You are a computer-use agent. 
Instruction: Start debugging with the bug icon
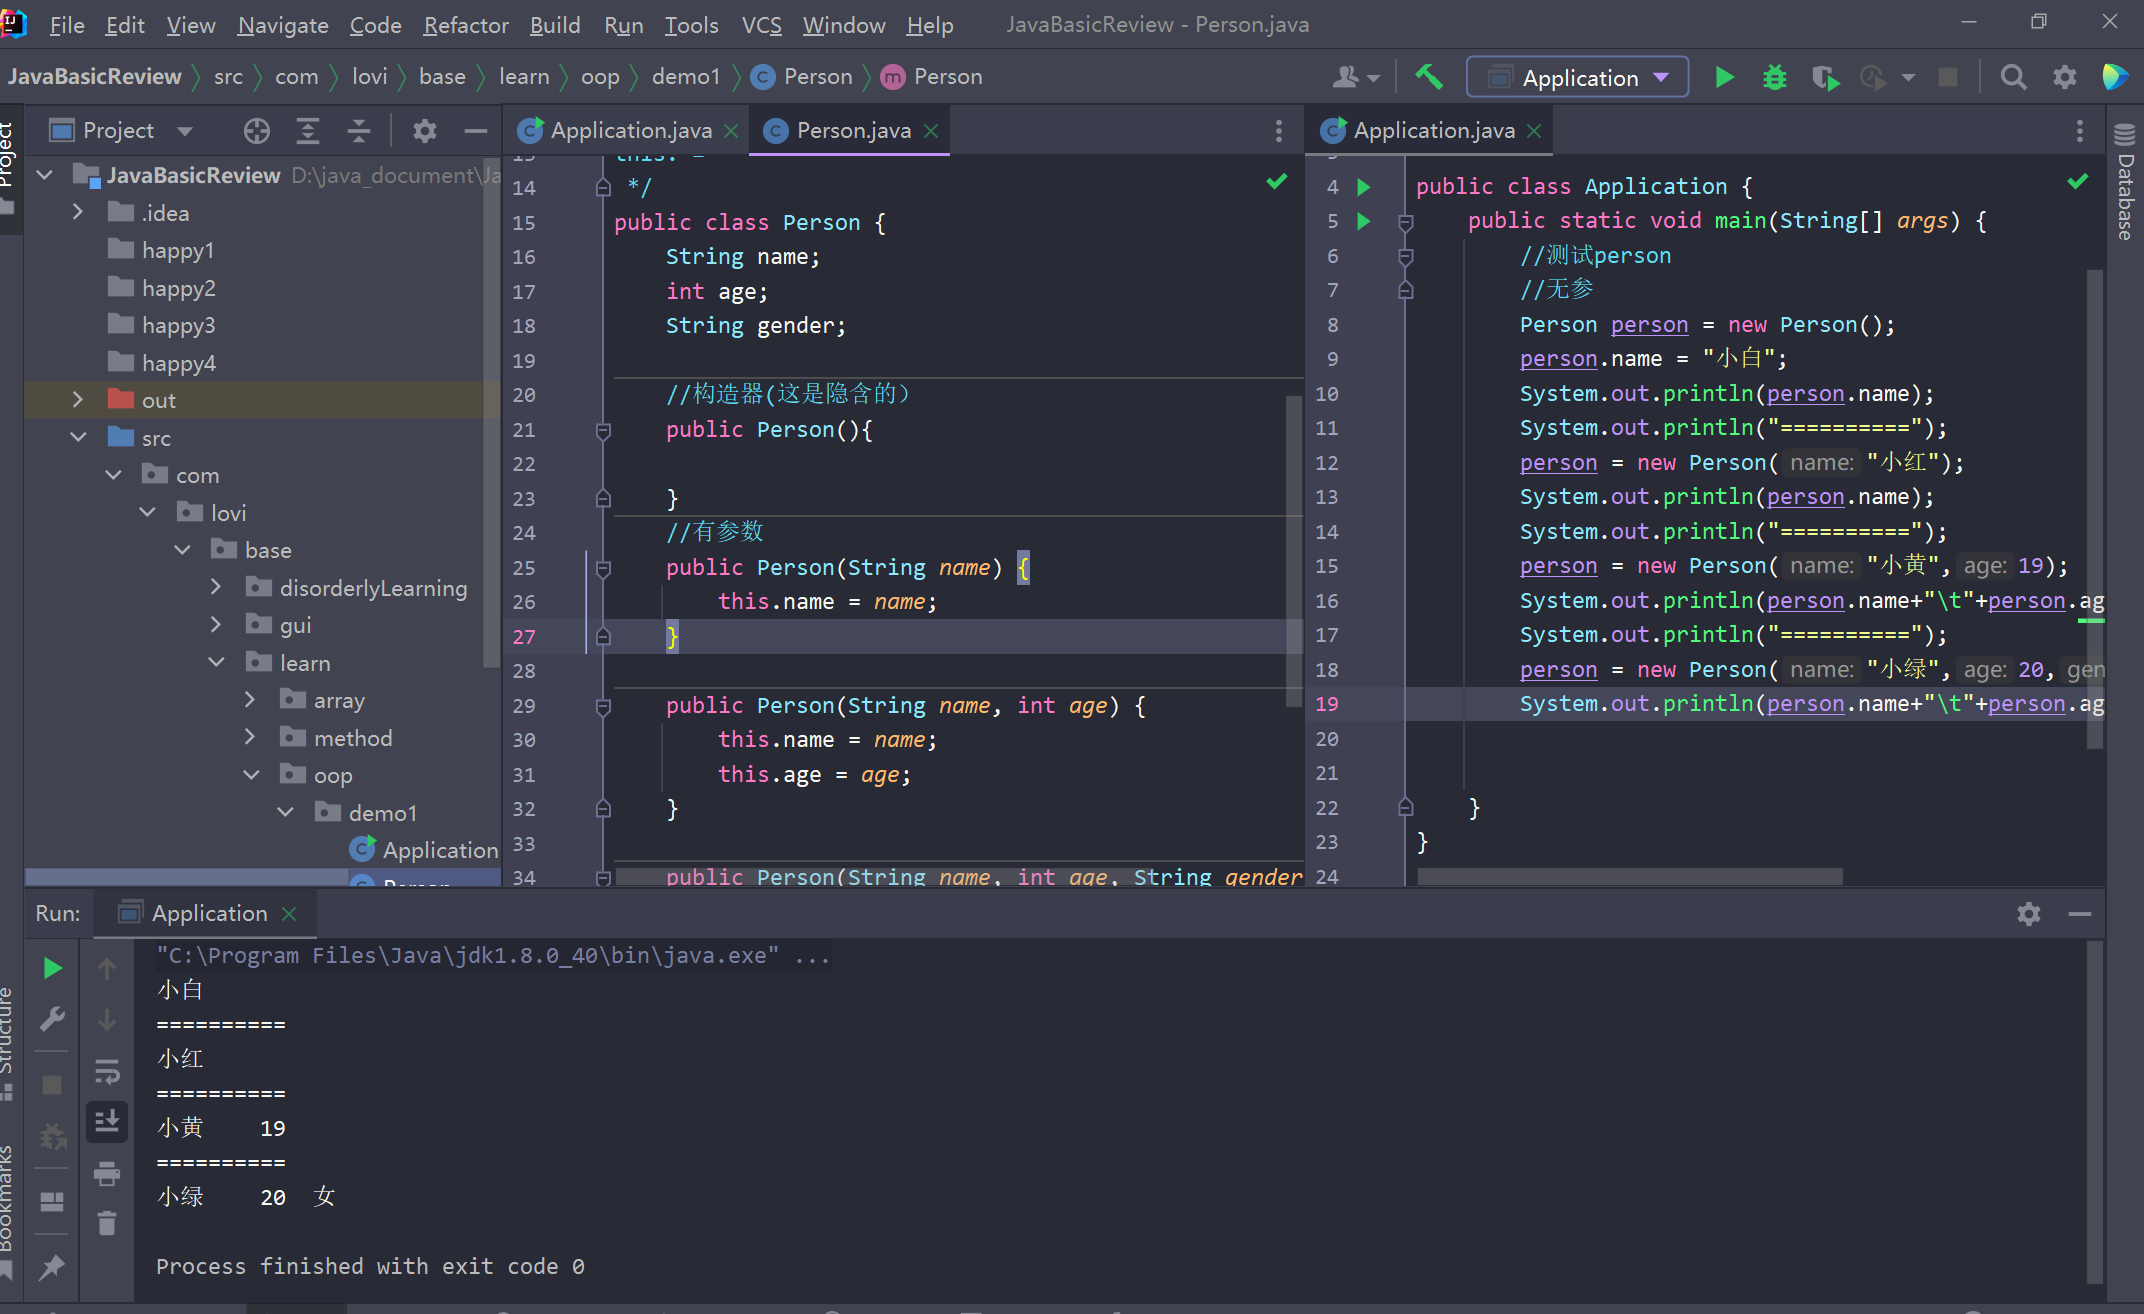click(1774, 77)
